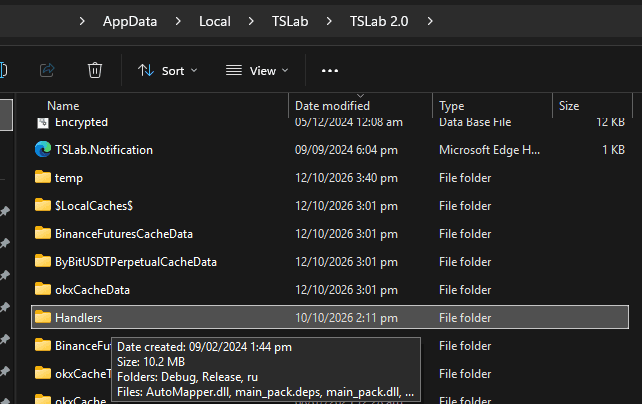
Task: Click TSLab 2.0 breadcrumb segment
Action: tap(379, 21)
